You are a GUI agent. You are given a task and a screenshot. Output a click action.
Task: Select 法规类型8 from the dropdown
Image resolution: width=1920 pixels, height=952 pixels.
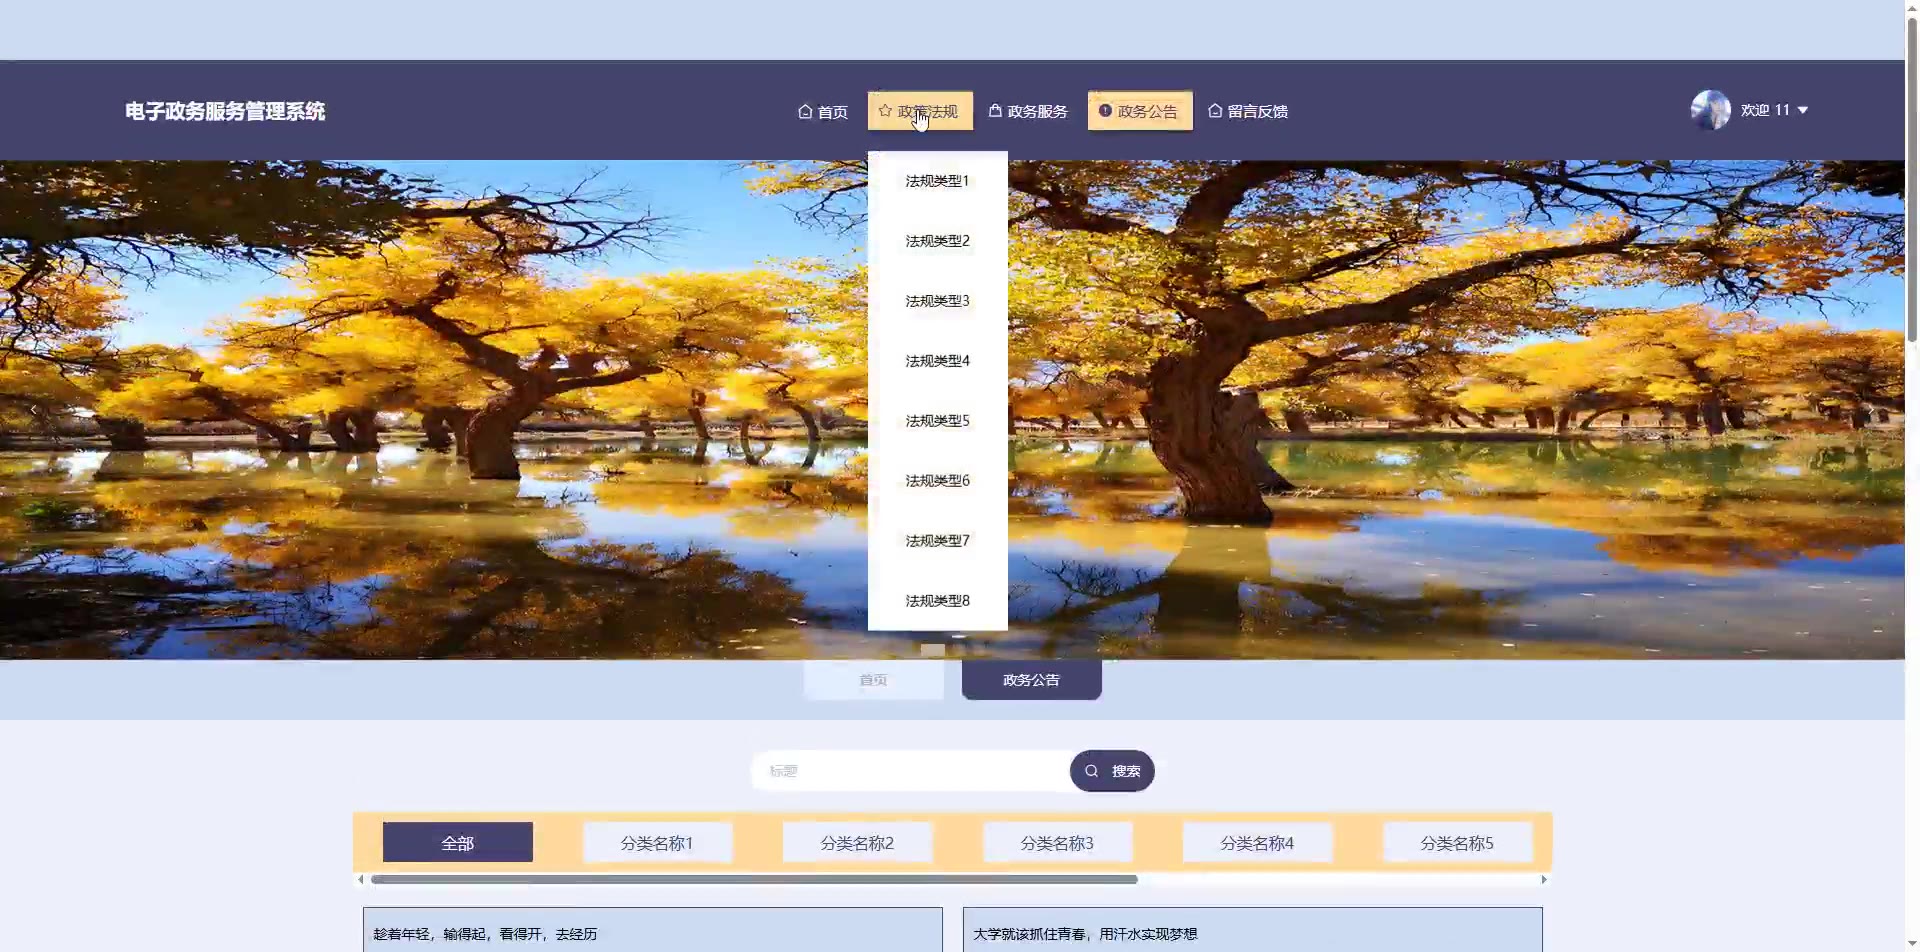coord(938,601)
